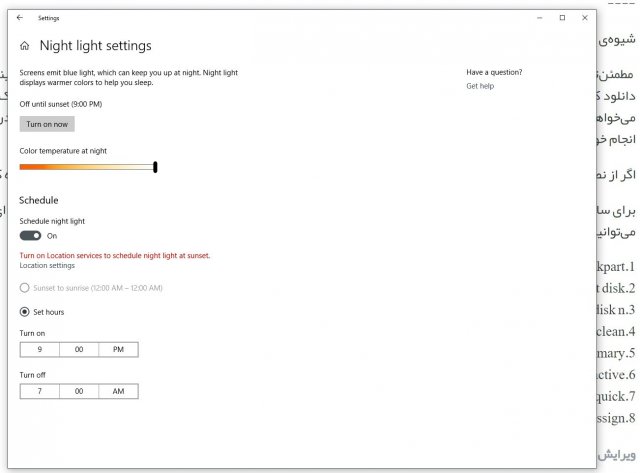Image resolution: width=640 pixels, height=473 pixels.
Task: Open the Turn off AM/PM picker
Action: click(x=118, y=392)
